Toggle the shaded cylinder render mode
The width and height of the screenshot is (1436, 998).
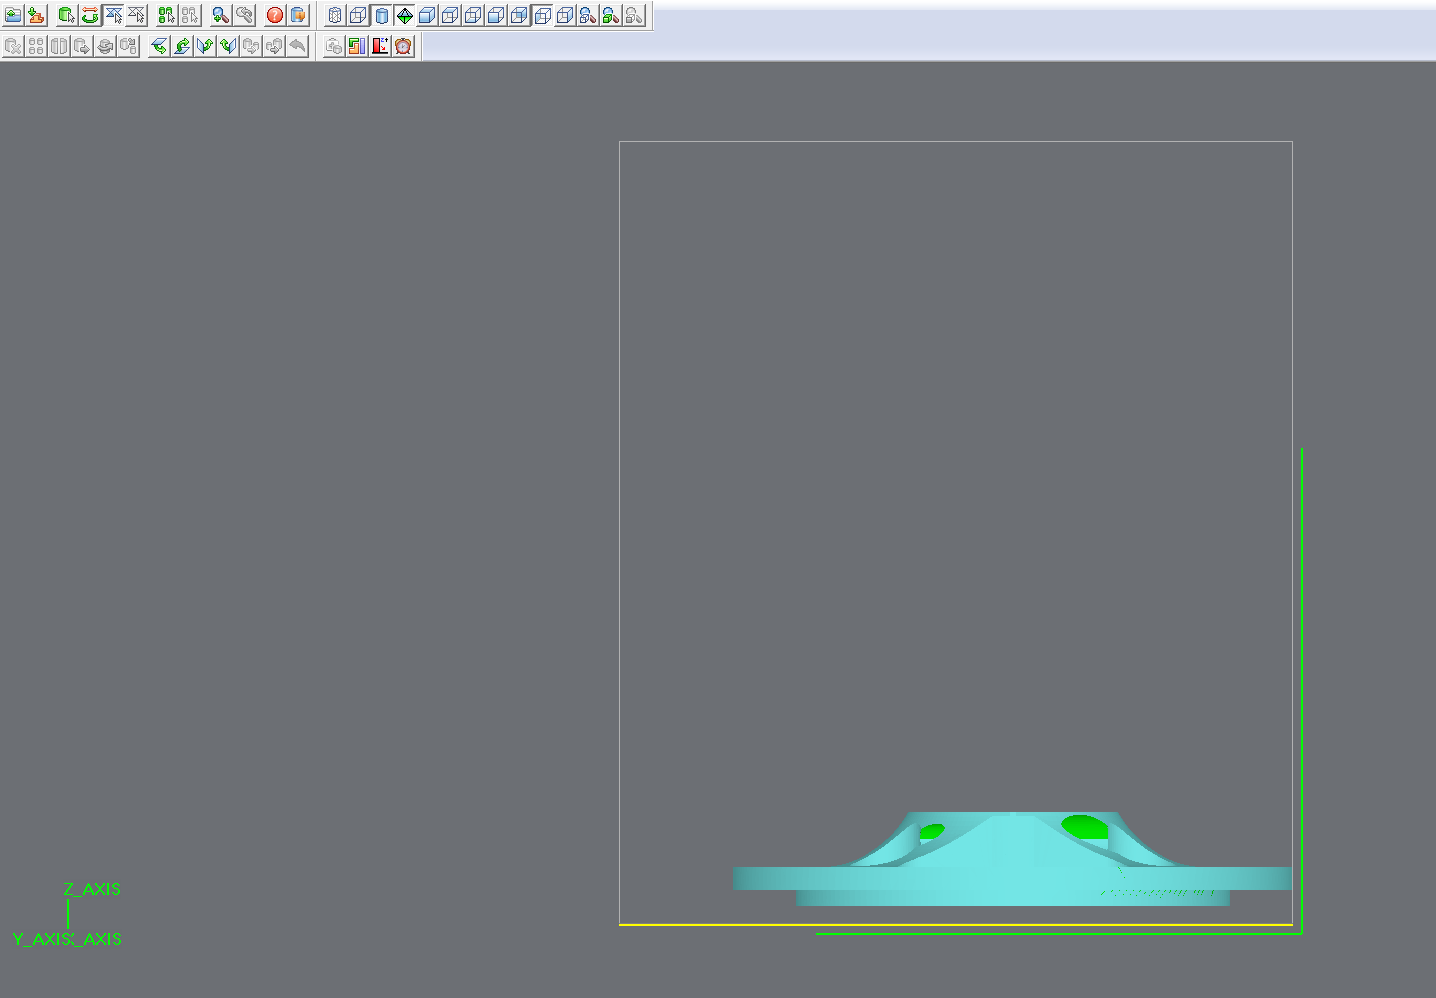(x=381, y=15)
